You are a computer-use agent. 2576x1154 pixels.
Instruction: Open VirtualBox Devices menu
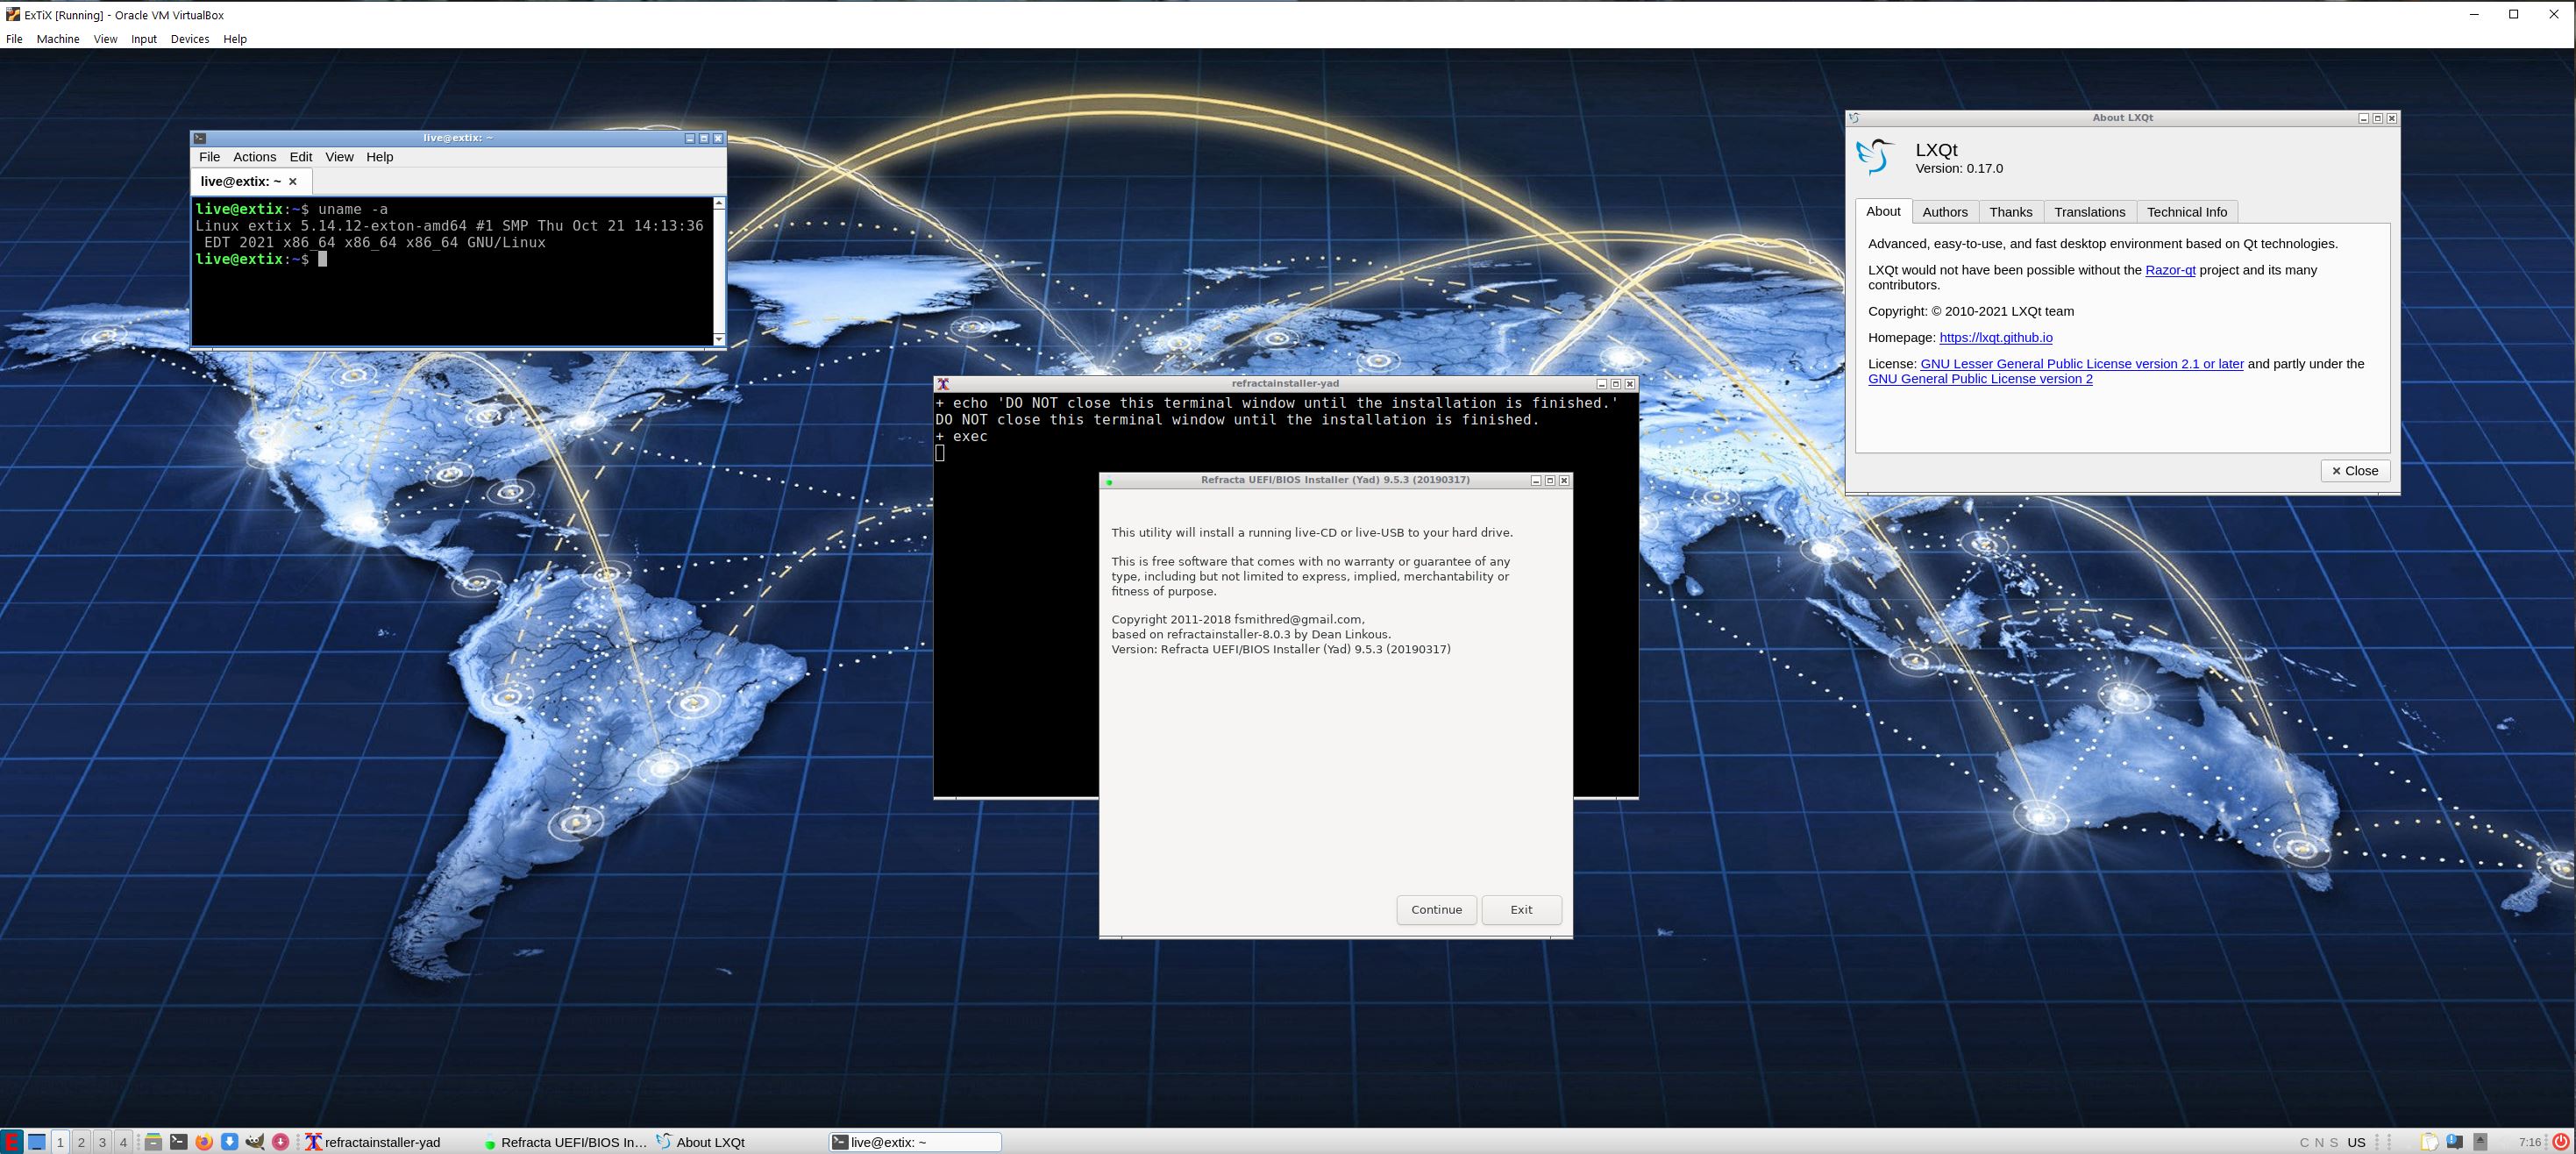(x=190, y=39)
